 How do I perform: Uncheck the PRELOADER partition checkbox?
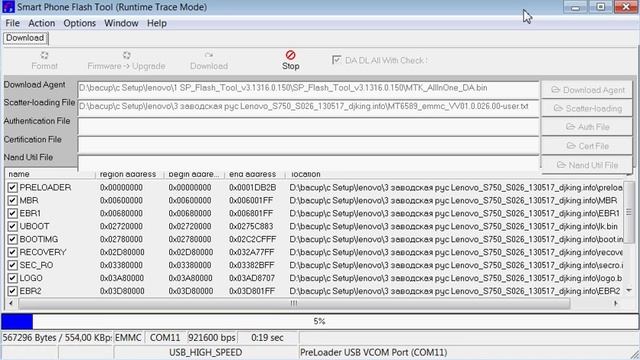(12, 187)
